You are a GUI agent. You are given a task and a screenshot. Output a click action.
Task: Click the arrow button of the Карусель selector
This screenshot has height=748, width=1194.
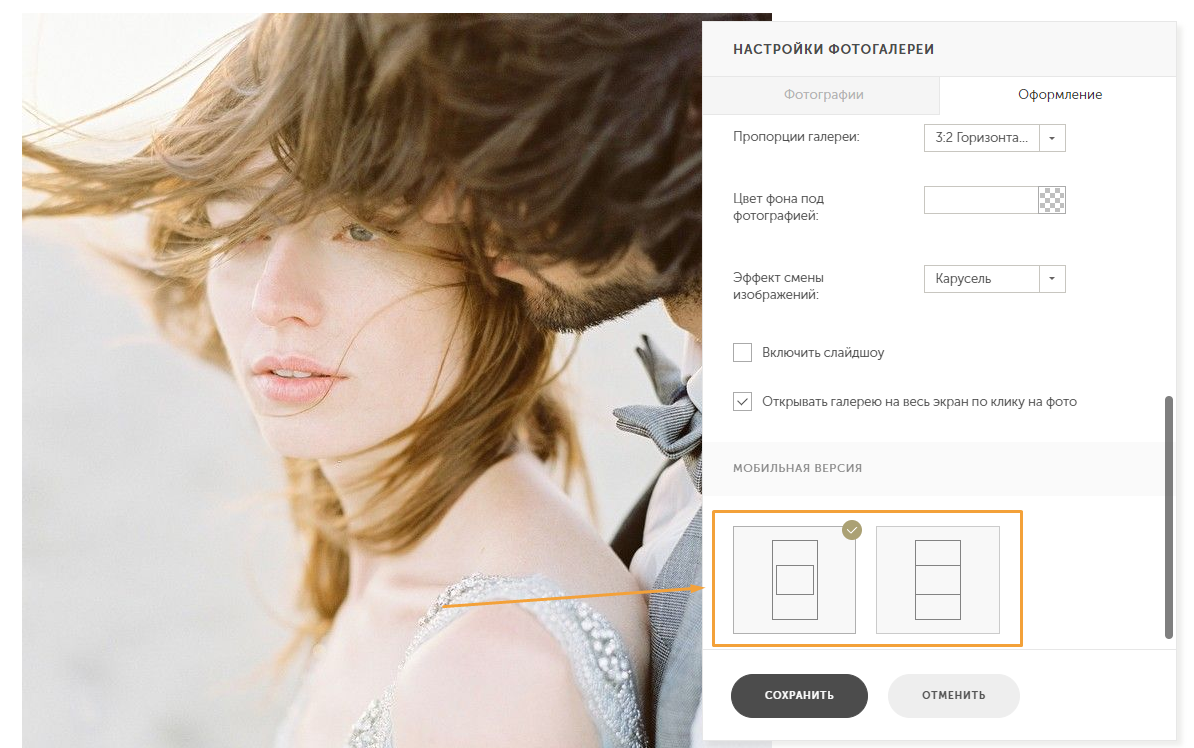(1052, 279)
